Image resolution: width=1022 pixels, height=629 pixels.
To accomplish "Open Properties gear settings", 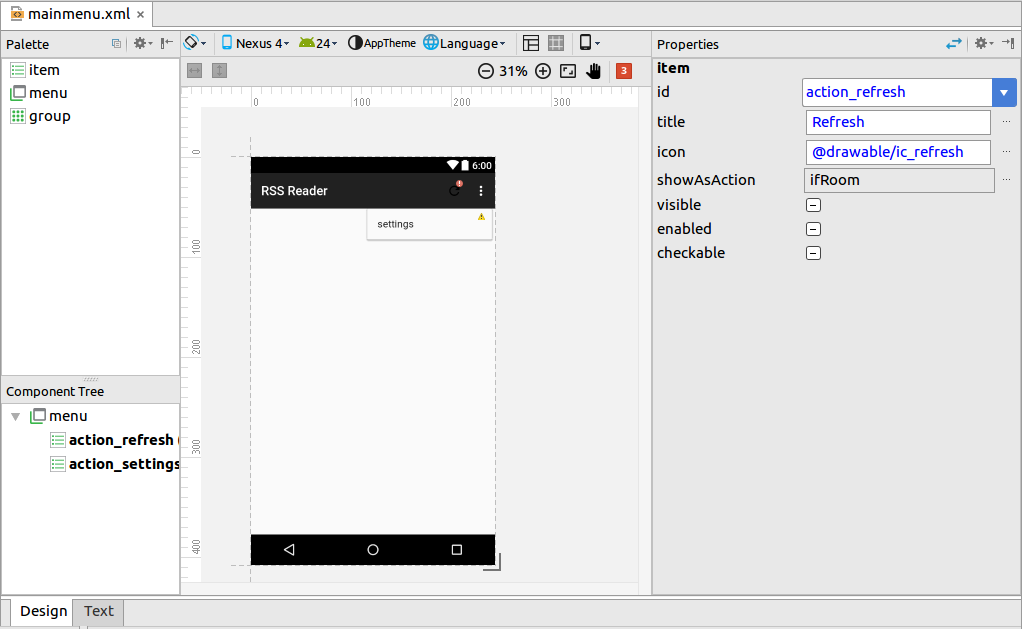I will click(983, 44).
